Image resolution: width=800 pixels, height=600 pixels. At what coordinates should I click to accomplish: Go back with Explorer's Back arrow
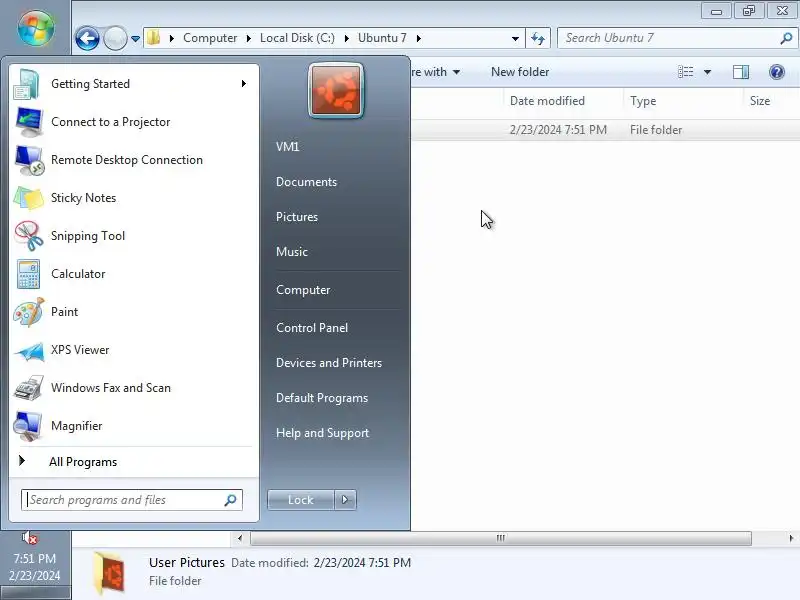coord(87,38)
